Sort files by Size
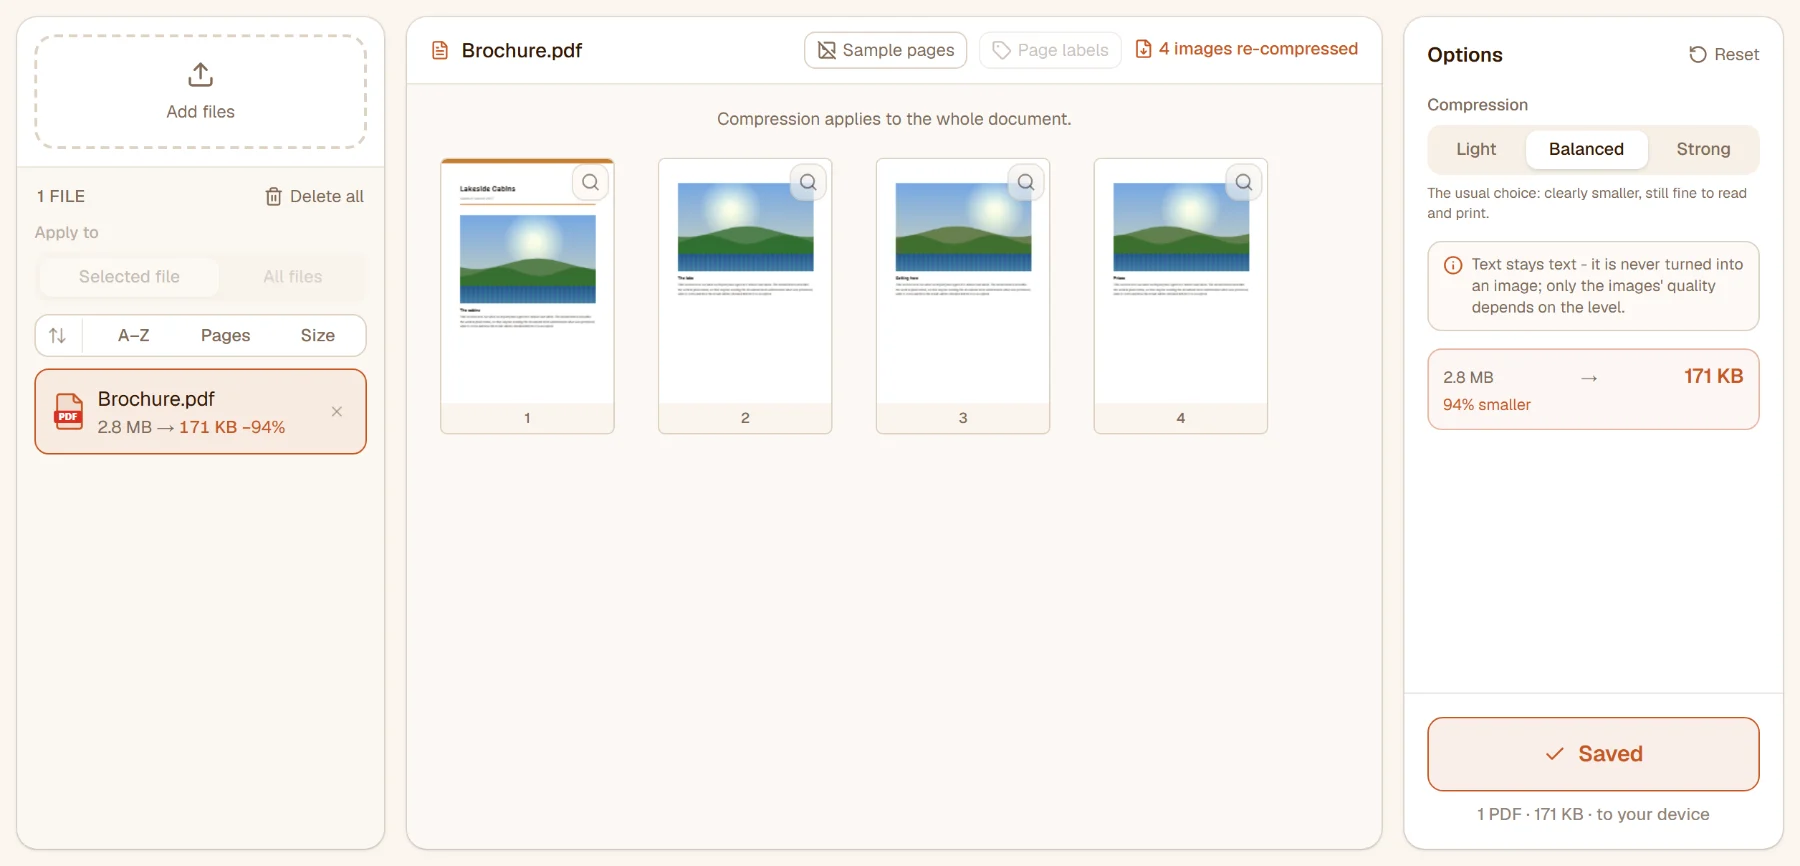 pyautogui.click(x=318, y=336)
